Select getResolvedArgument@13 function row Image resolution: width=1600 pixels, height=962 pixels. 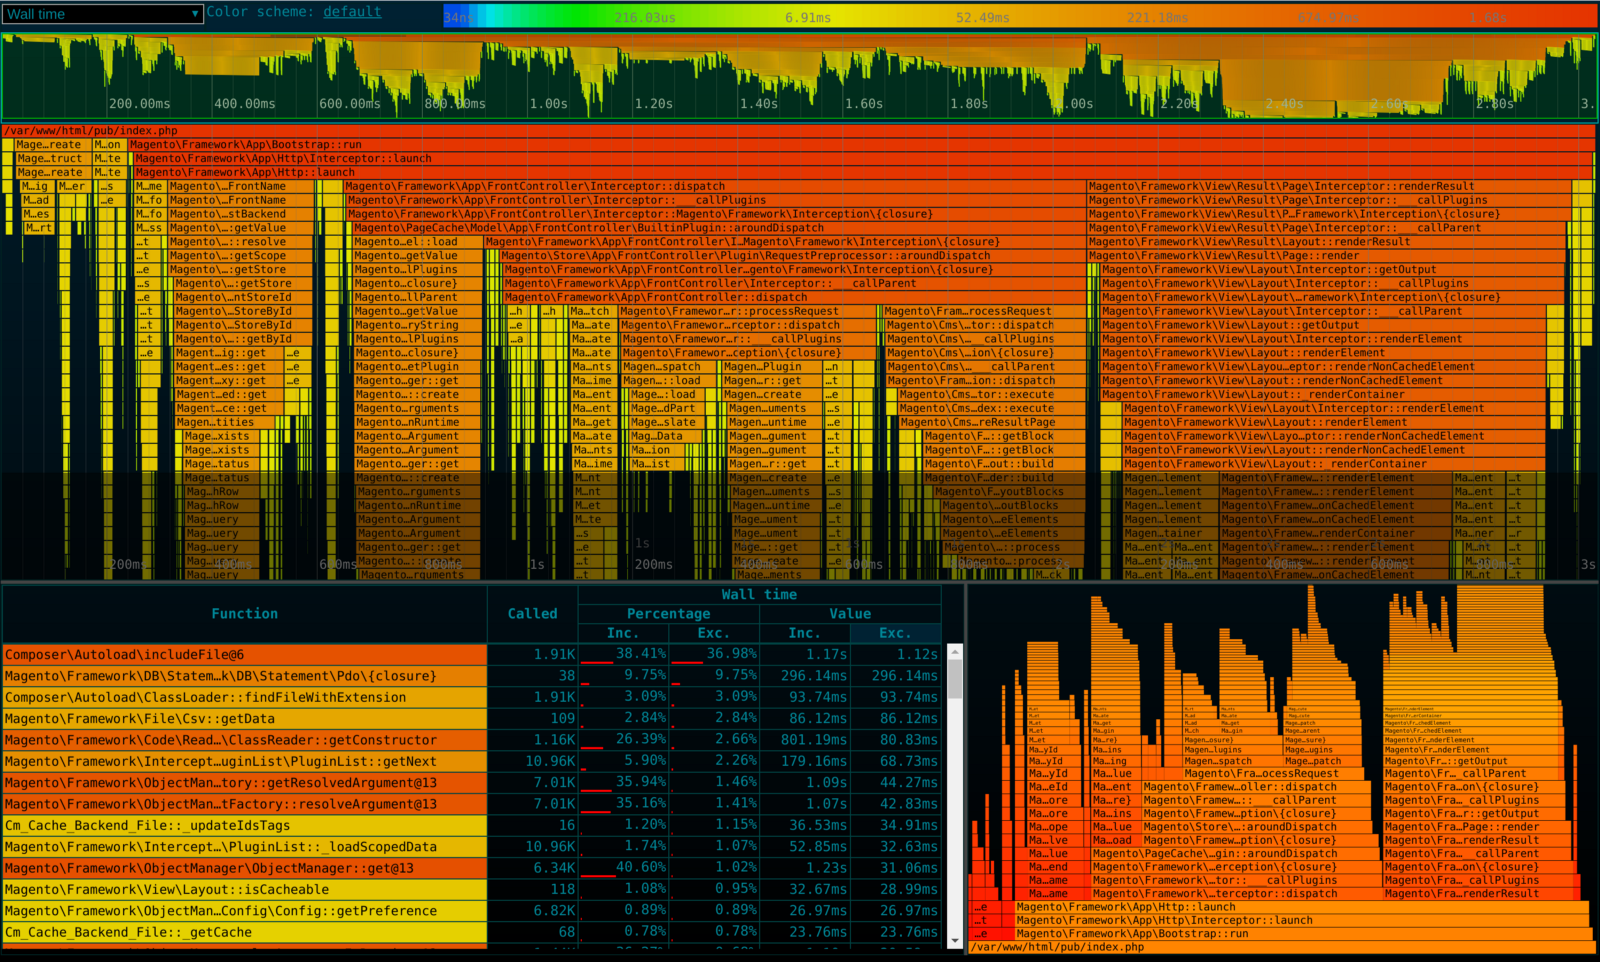click(245, 783)
